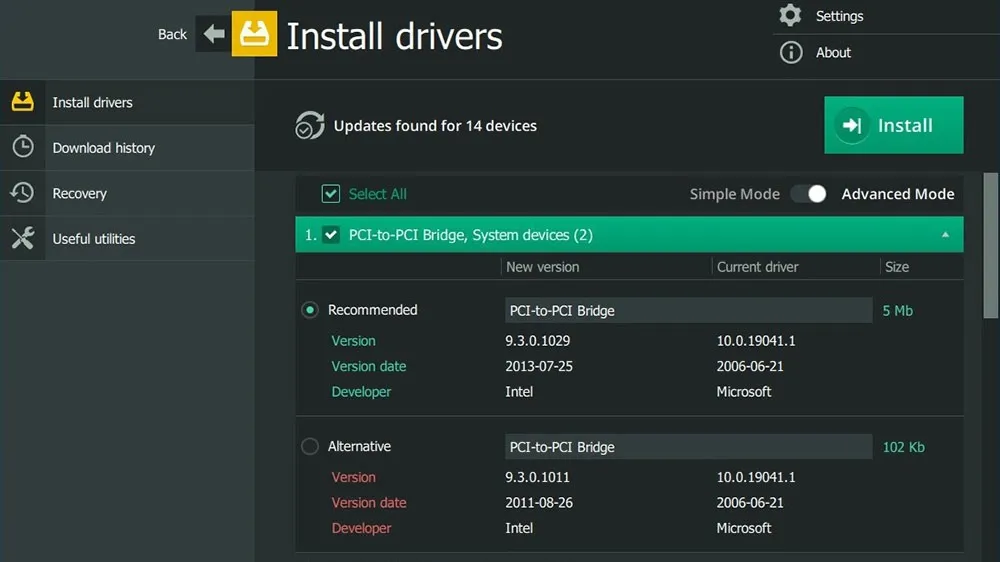1000x562 pixels.
Task: Click the Alternative PCI-to-PCI Bridge name field
Action: pos(689,447)
